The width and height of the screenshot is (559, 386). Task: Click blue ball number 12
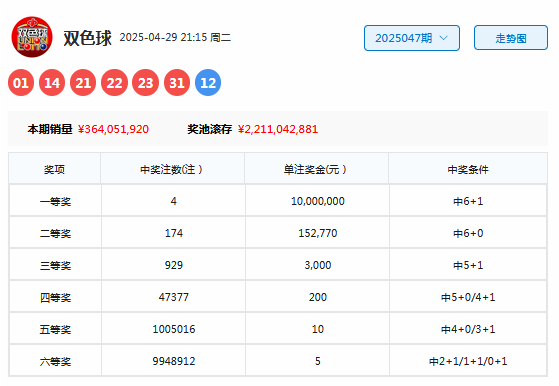coord(208,83)
